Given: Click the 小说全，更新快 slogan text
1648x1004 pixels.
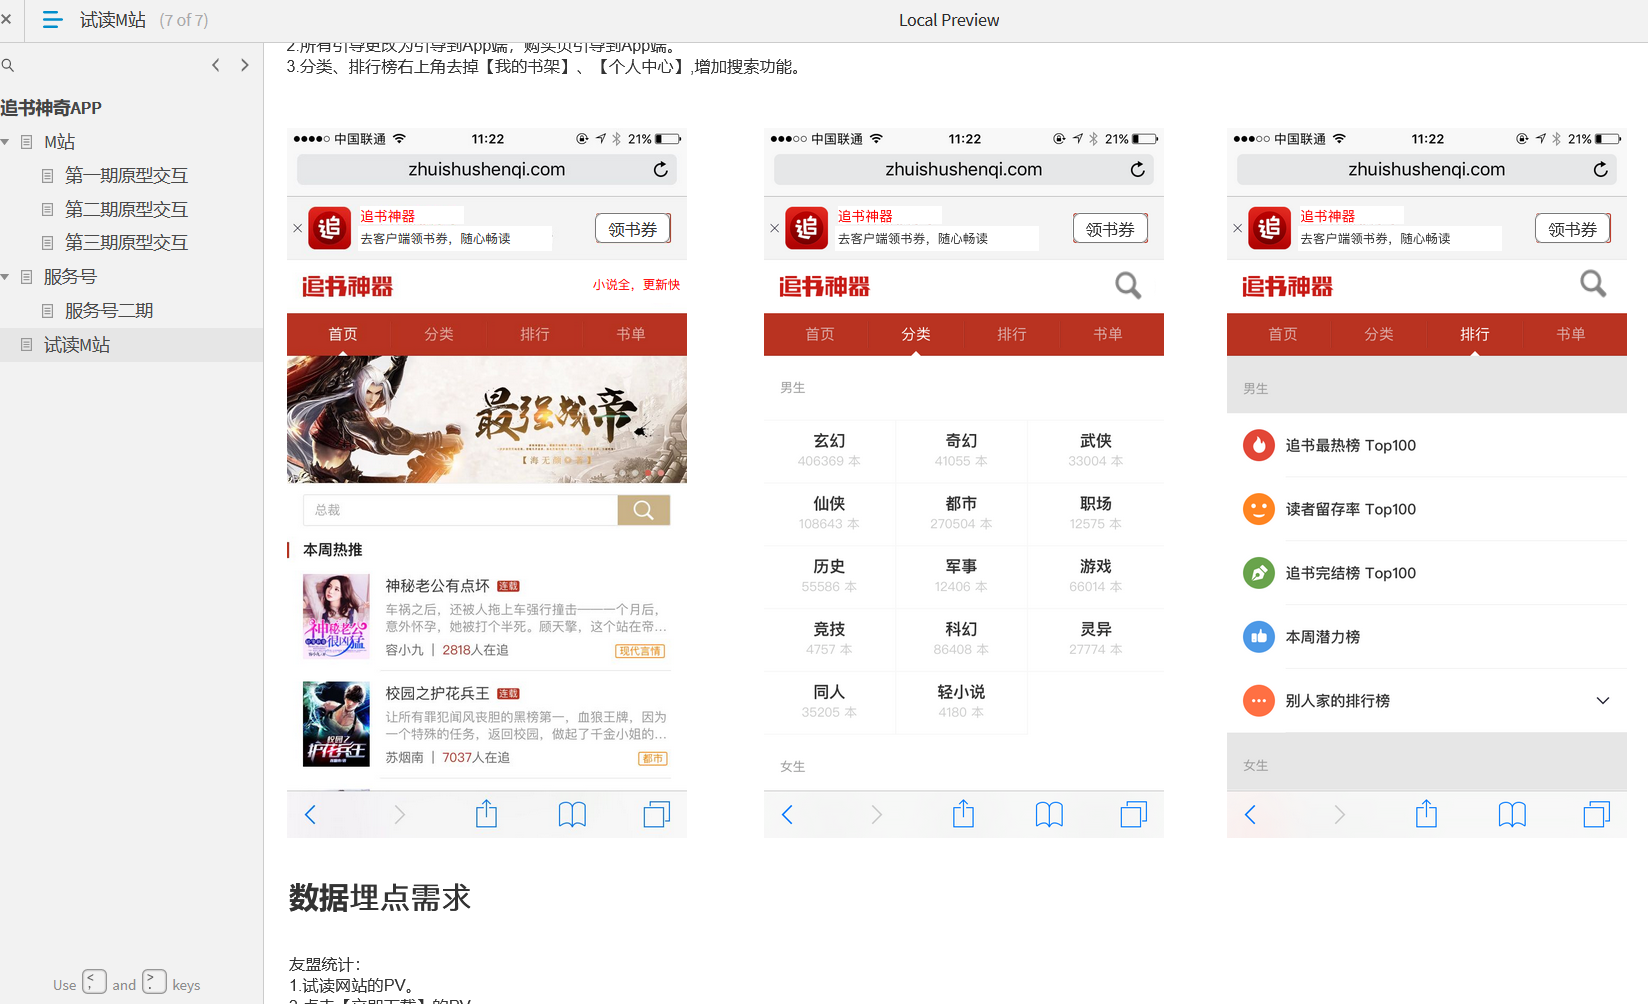Looking at the screenshot, I should [636, 285].
